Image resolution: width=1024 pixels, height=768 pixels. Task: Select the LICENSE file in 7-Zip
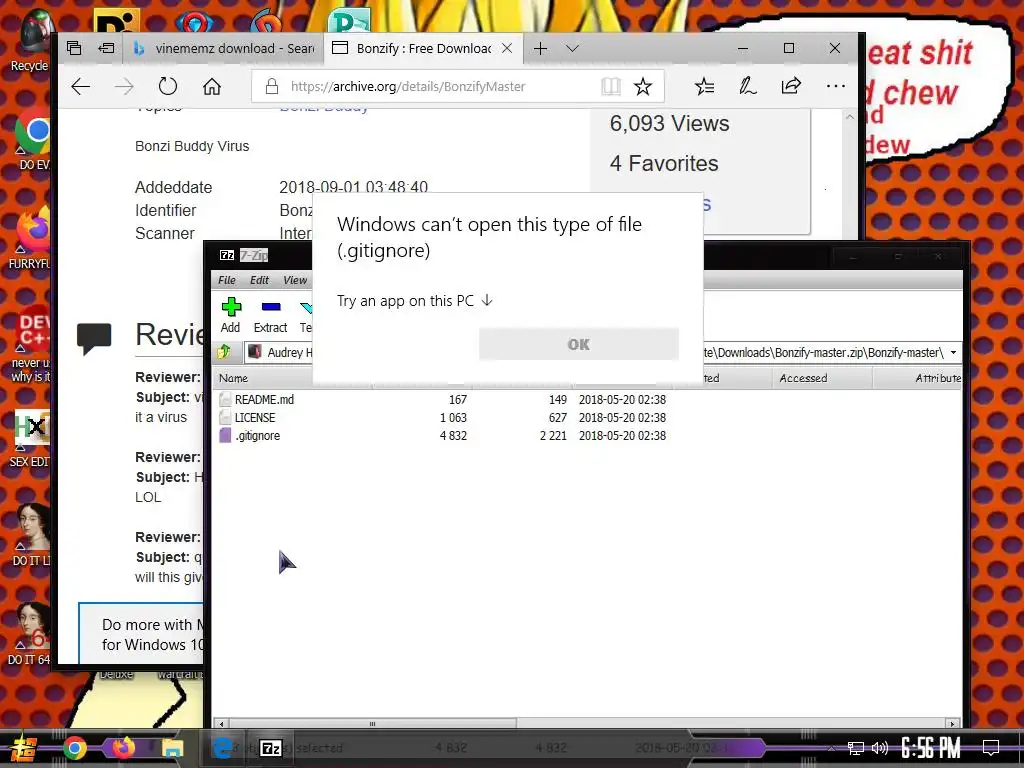pyautogui.click(x=255, y=418)
